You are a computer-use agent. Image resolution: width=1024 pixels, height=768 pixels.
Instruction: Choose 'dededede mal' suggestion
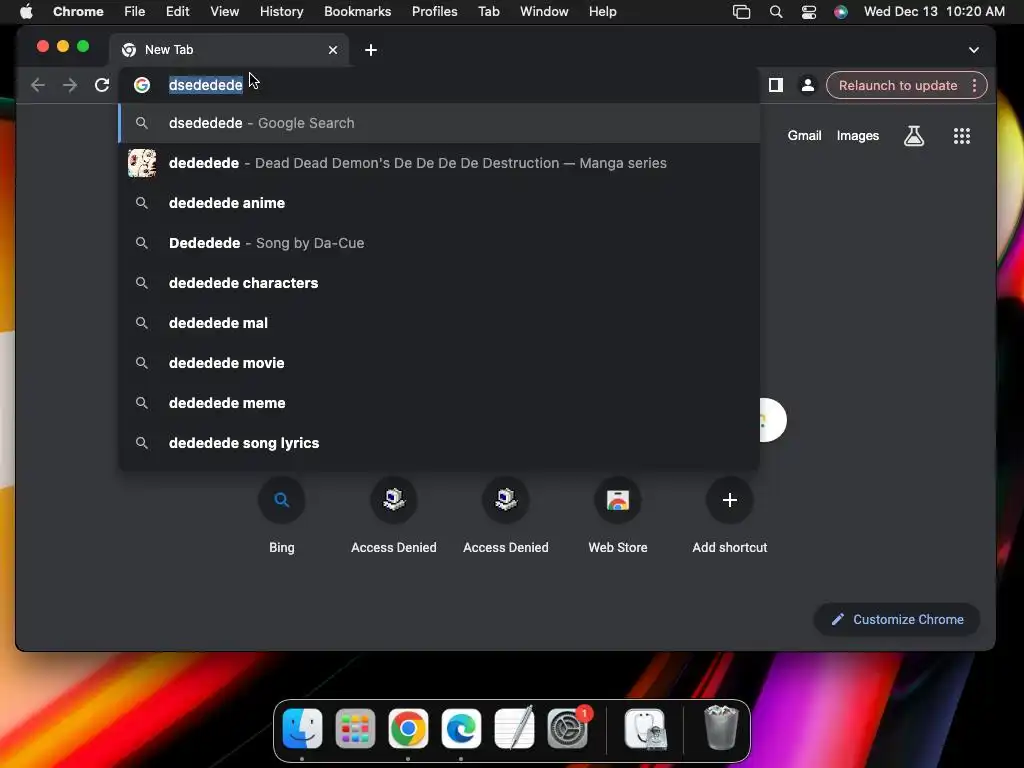pos(439,323)
